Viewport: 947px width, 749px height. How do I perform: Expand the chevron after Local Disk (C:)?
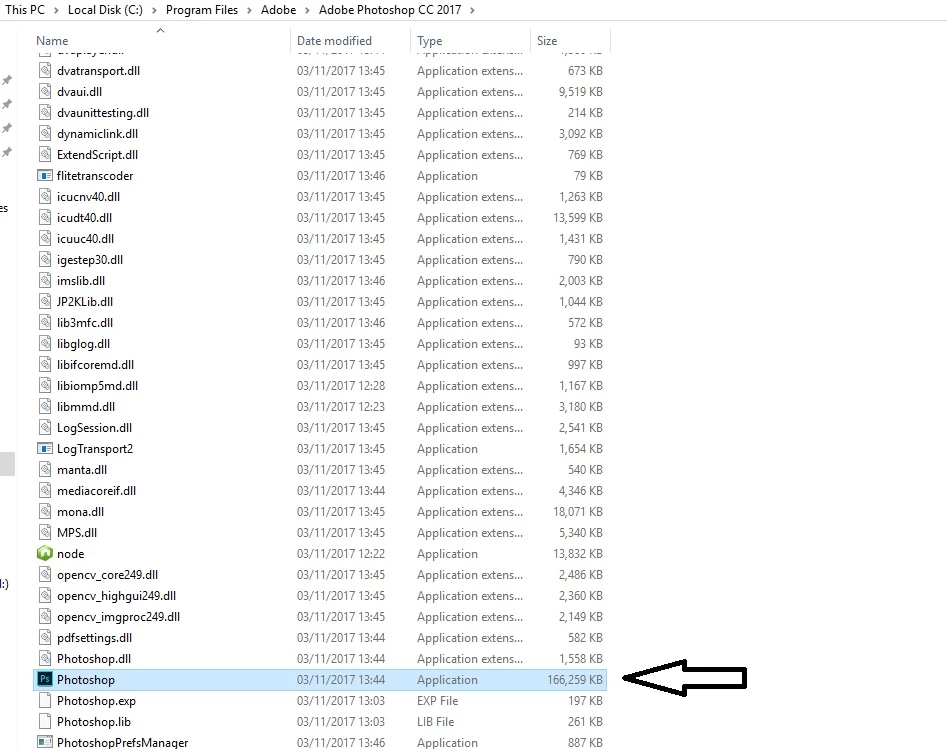click(x=154, y=10)
